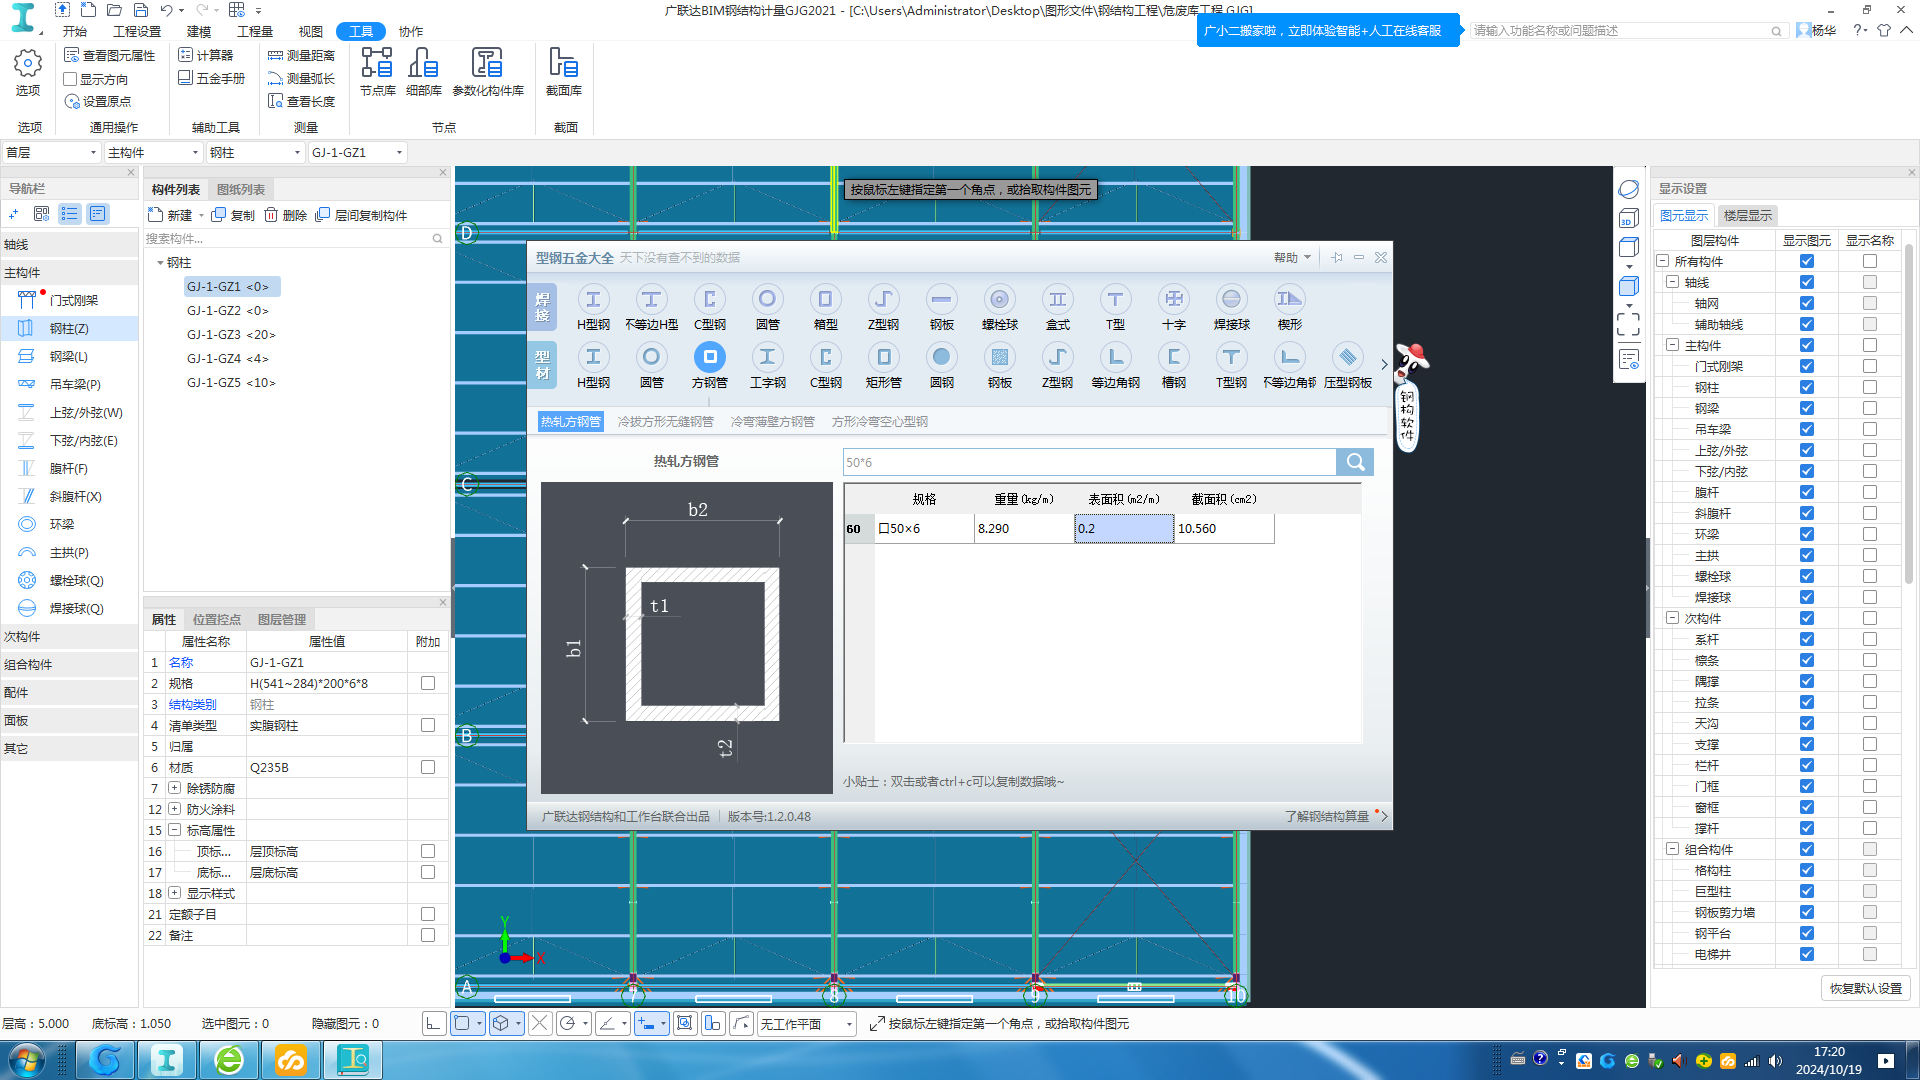
Task: Select welded 不等边H型 profile icon
Action: tap(651, 299)
